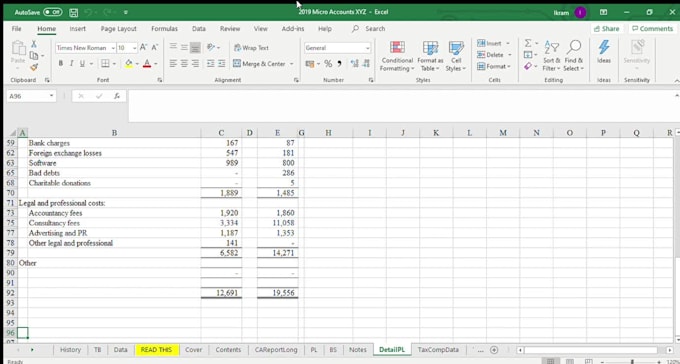Toggle Italic formatting
This screenshot has width=680, height=364.
tap(71, 64)
